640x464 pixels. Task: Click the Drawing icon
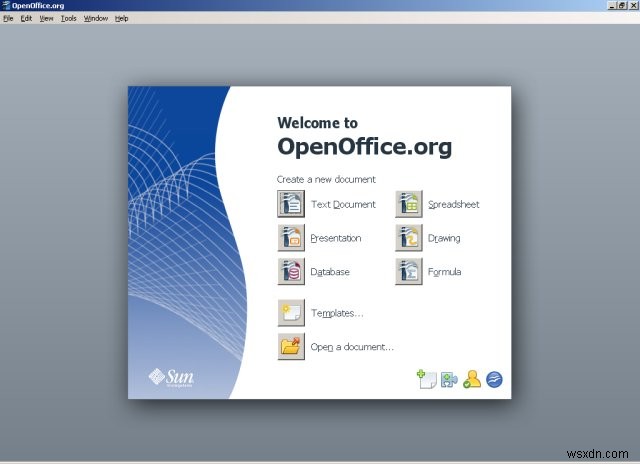coord(409,238)
